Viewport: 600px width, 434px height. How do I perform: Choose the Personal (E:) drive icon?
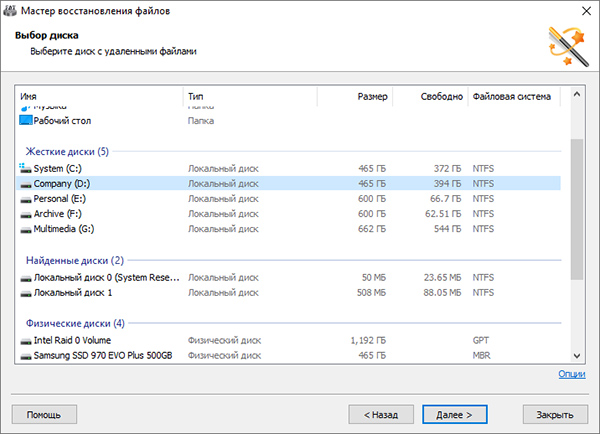[x=26, y=200]
